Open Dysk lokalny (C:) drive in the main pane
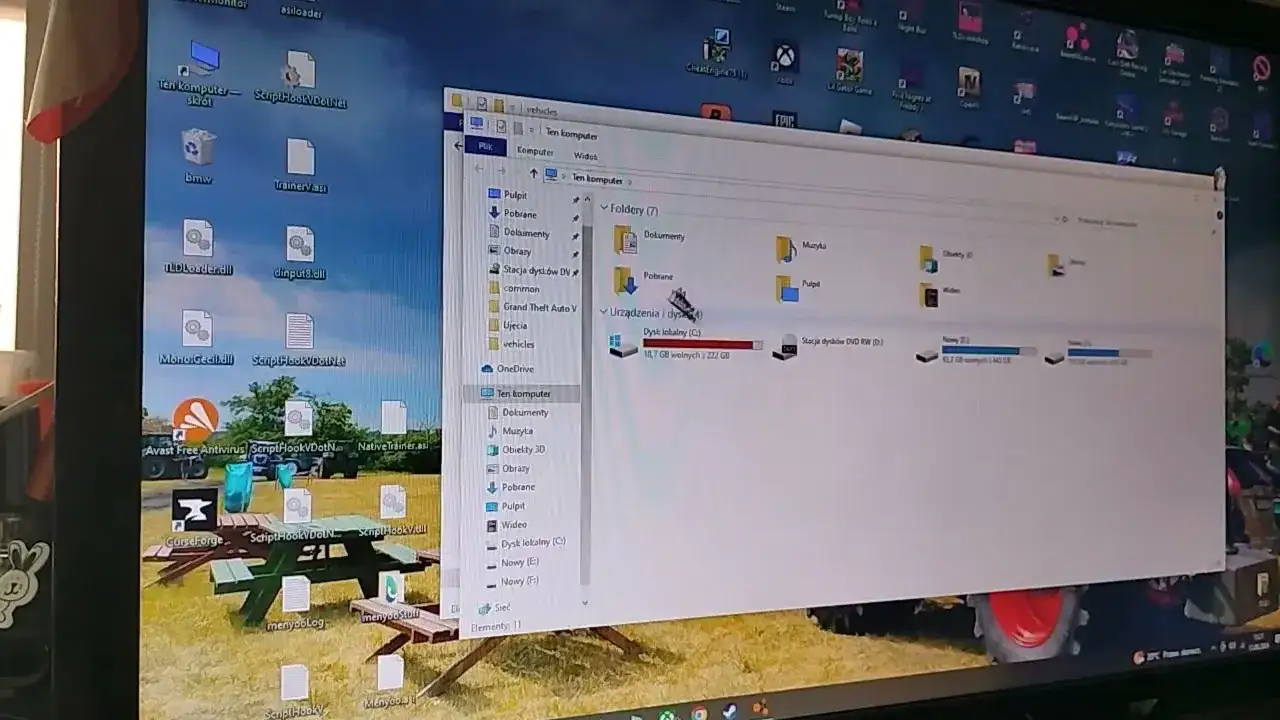 coord(623,346)
